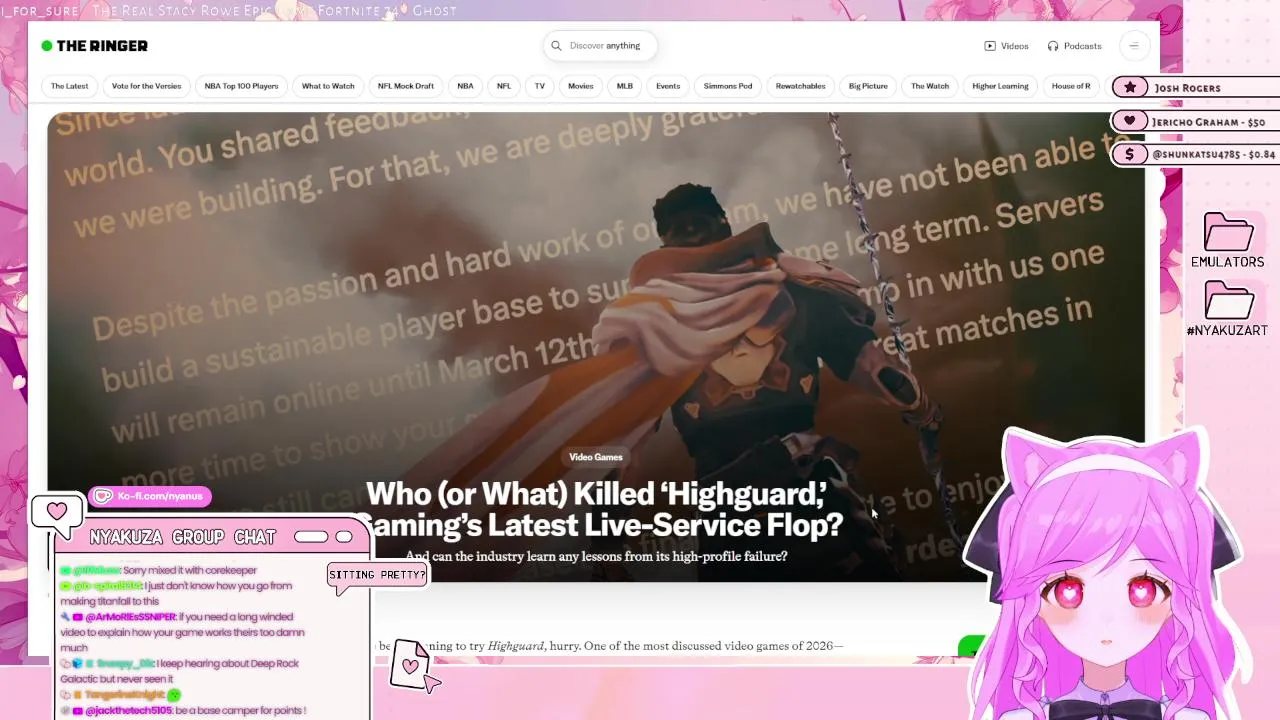Image resolution: width=1280 pixels, height=720 pixels.
Task: Click the #NYAKUZART folder icon
Action: pyautogui.click(x=1228, y=302)
